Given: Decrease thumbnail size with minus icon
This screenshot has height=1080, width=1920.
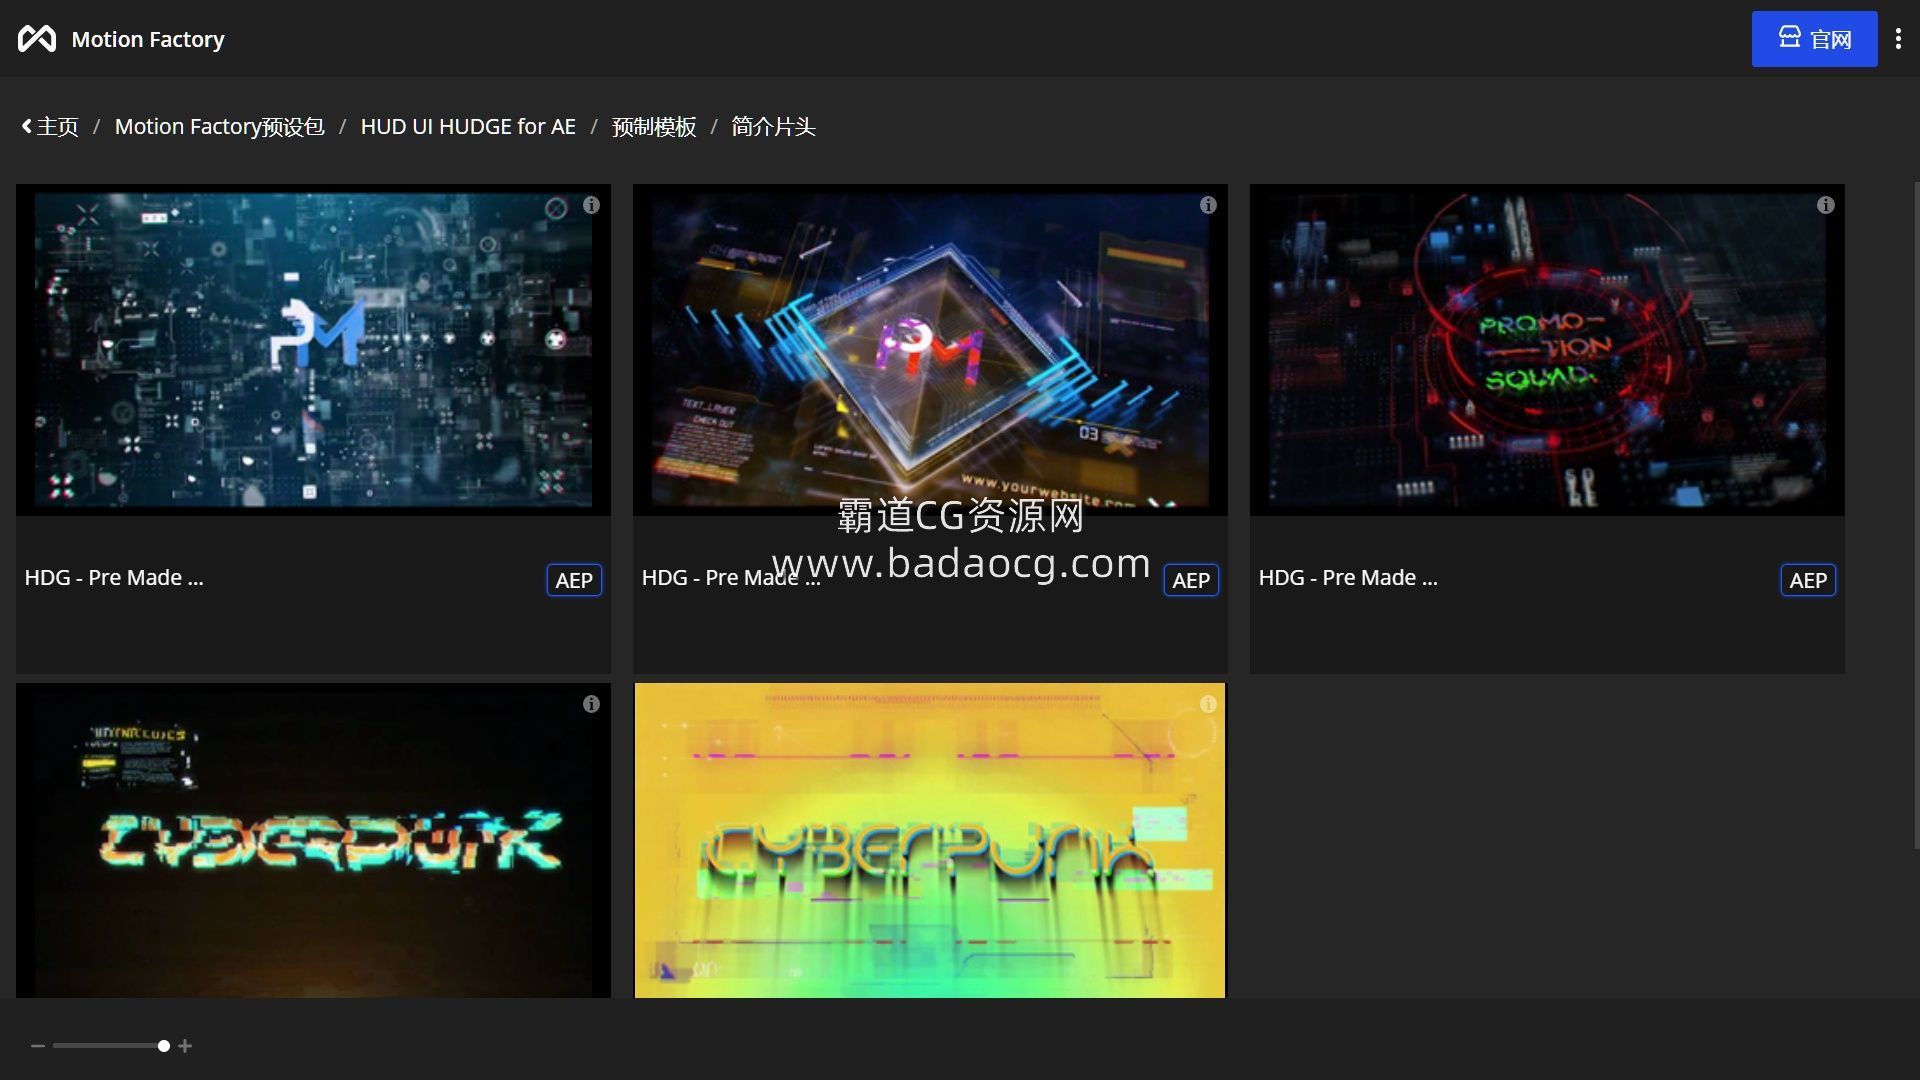Looking at the screenshot, I should pos(38,1046).
